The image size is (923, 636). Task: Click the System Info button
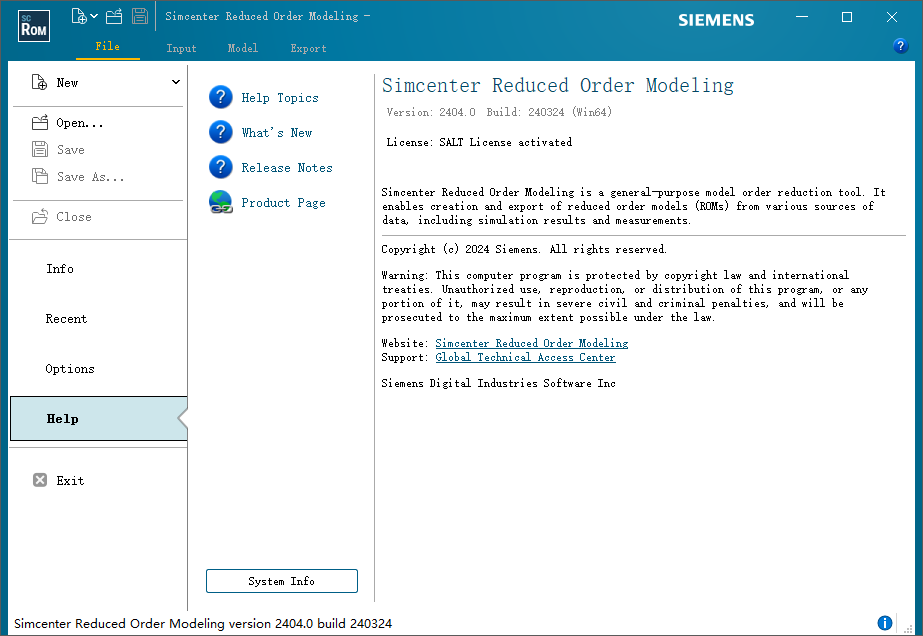point(282,581)
